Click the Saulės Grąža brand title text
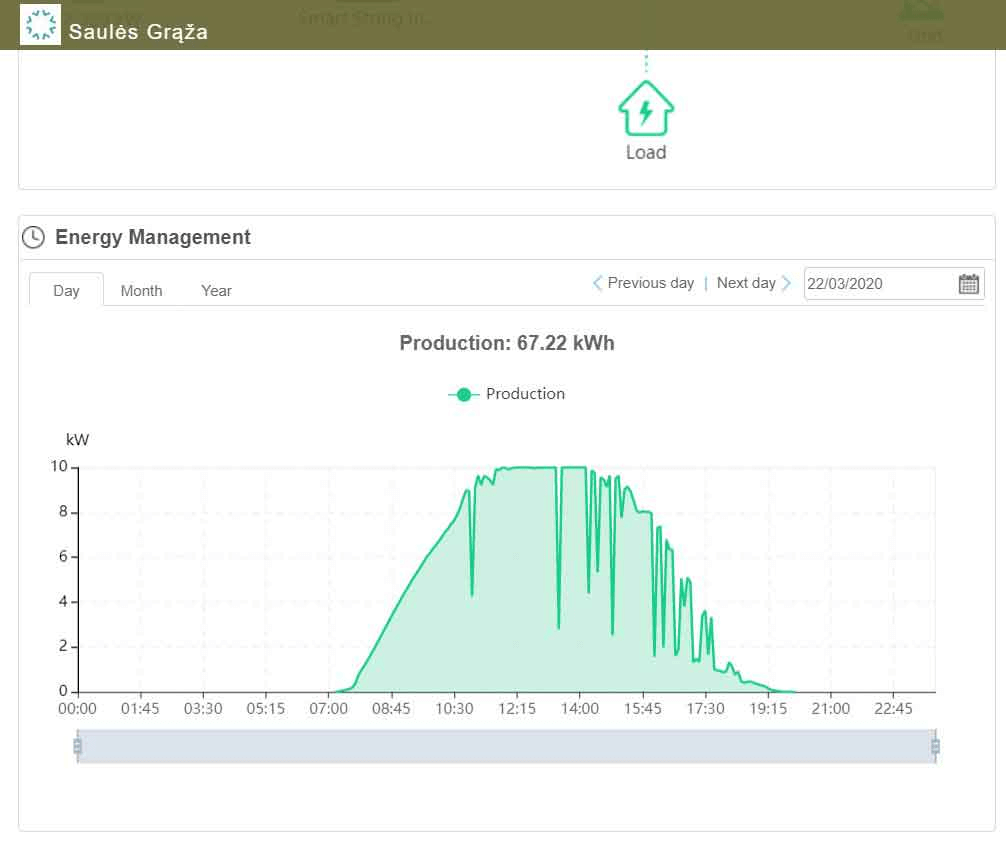 138,32
